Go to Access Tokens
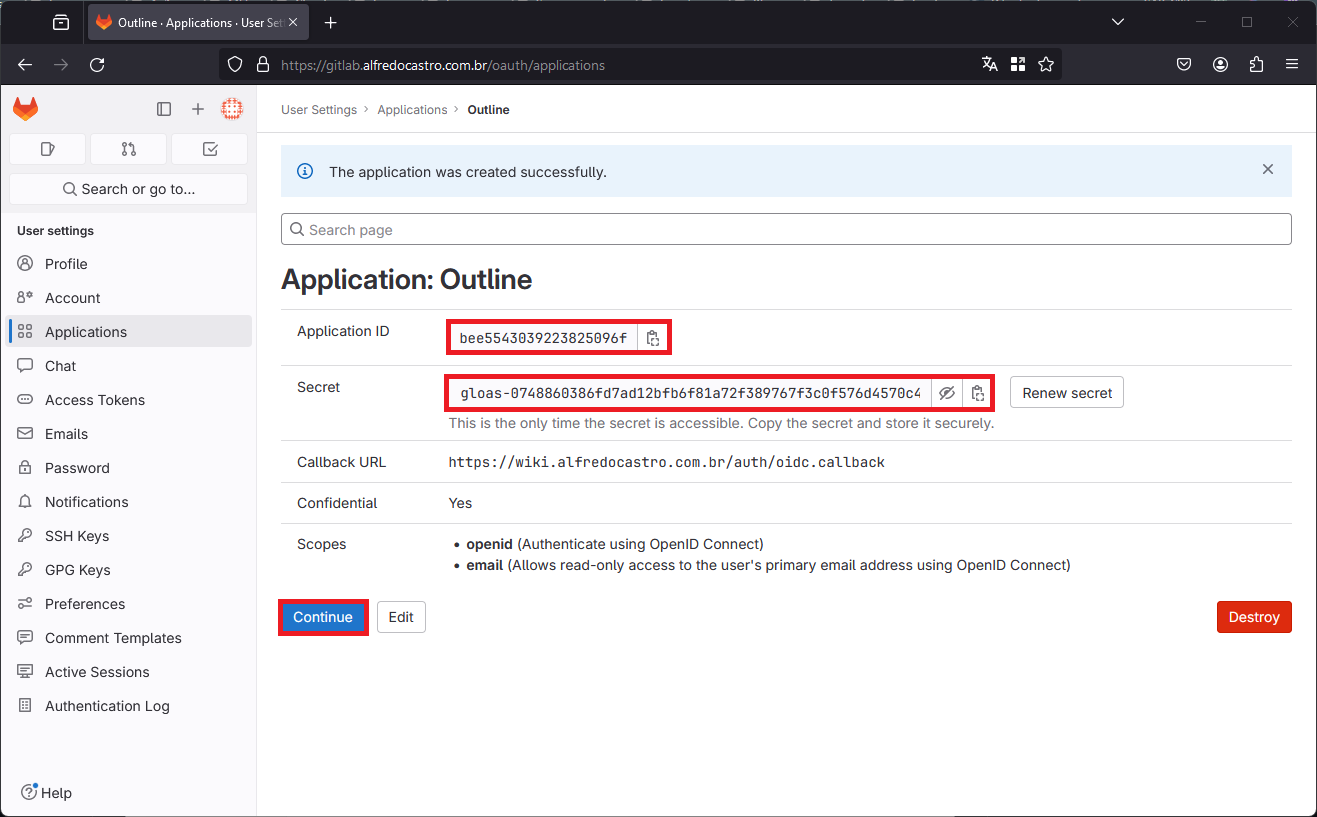 [x=130, y=400]
